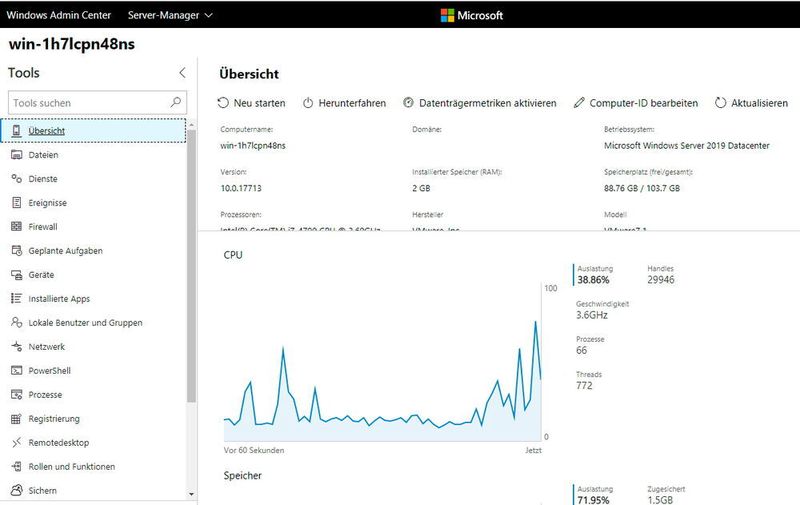Click the Firewall brick icon
The width and height of the screenshot is (800, 505).
click(x=16, y=226)
